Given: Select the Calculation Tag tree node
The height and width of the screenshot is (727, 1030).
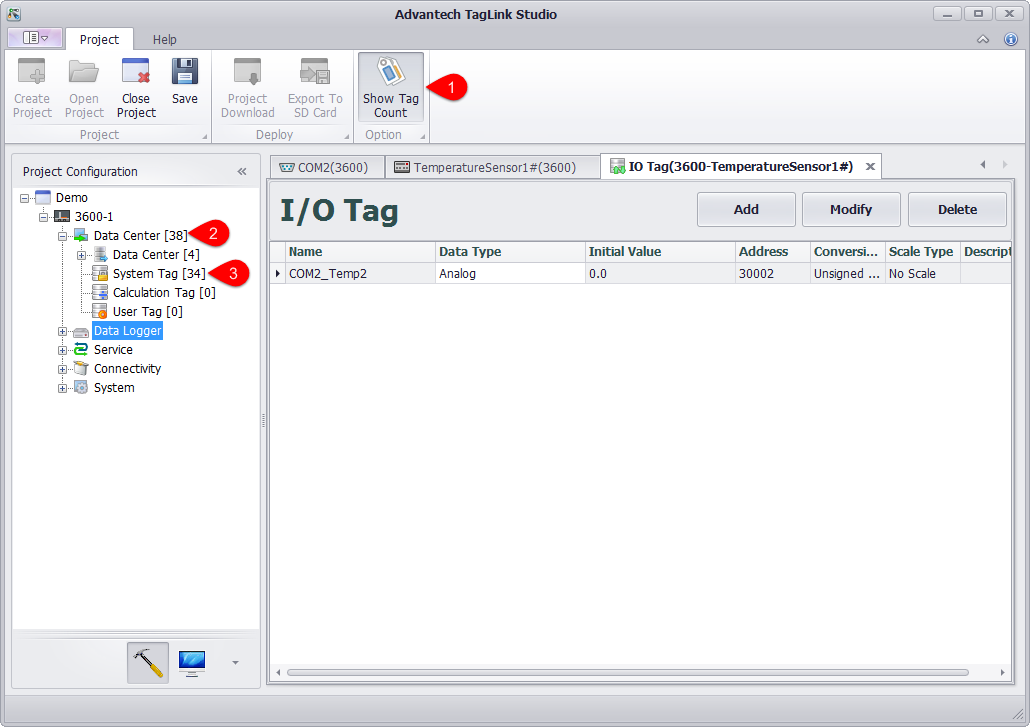Looking at the screenshot, I should point(163,293).
